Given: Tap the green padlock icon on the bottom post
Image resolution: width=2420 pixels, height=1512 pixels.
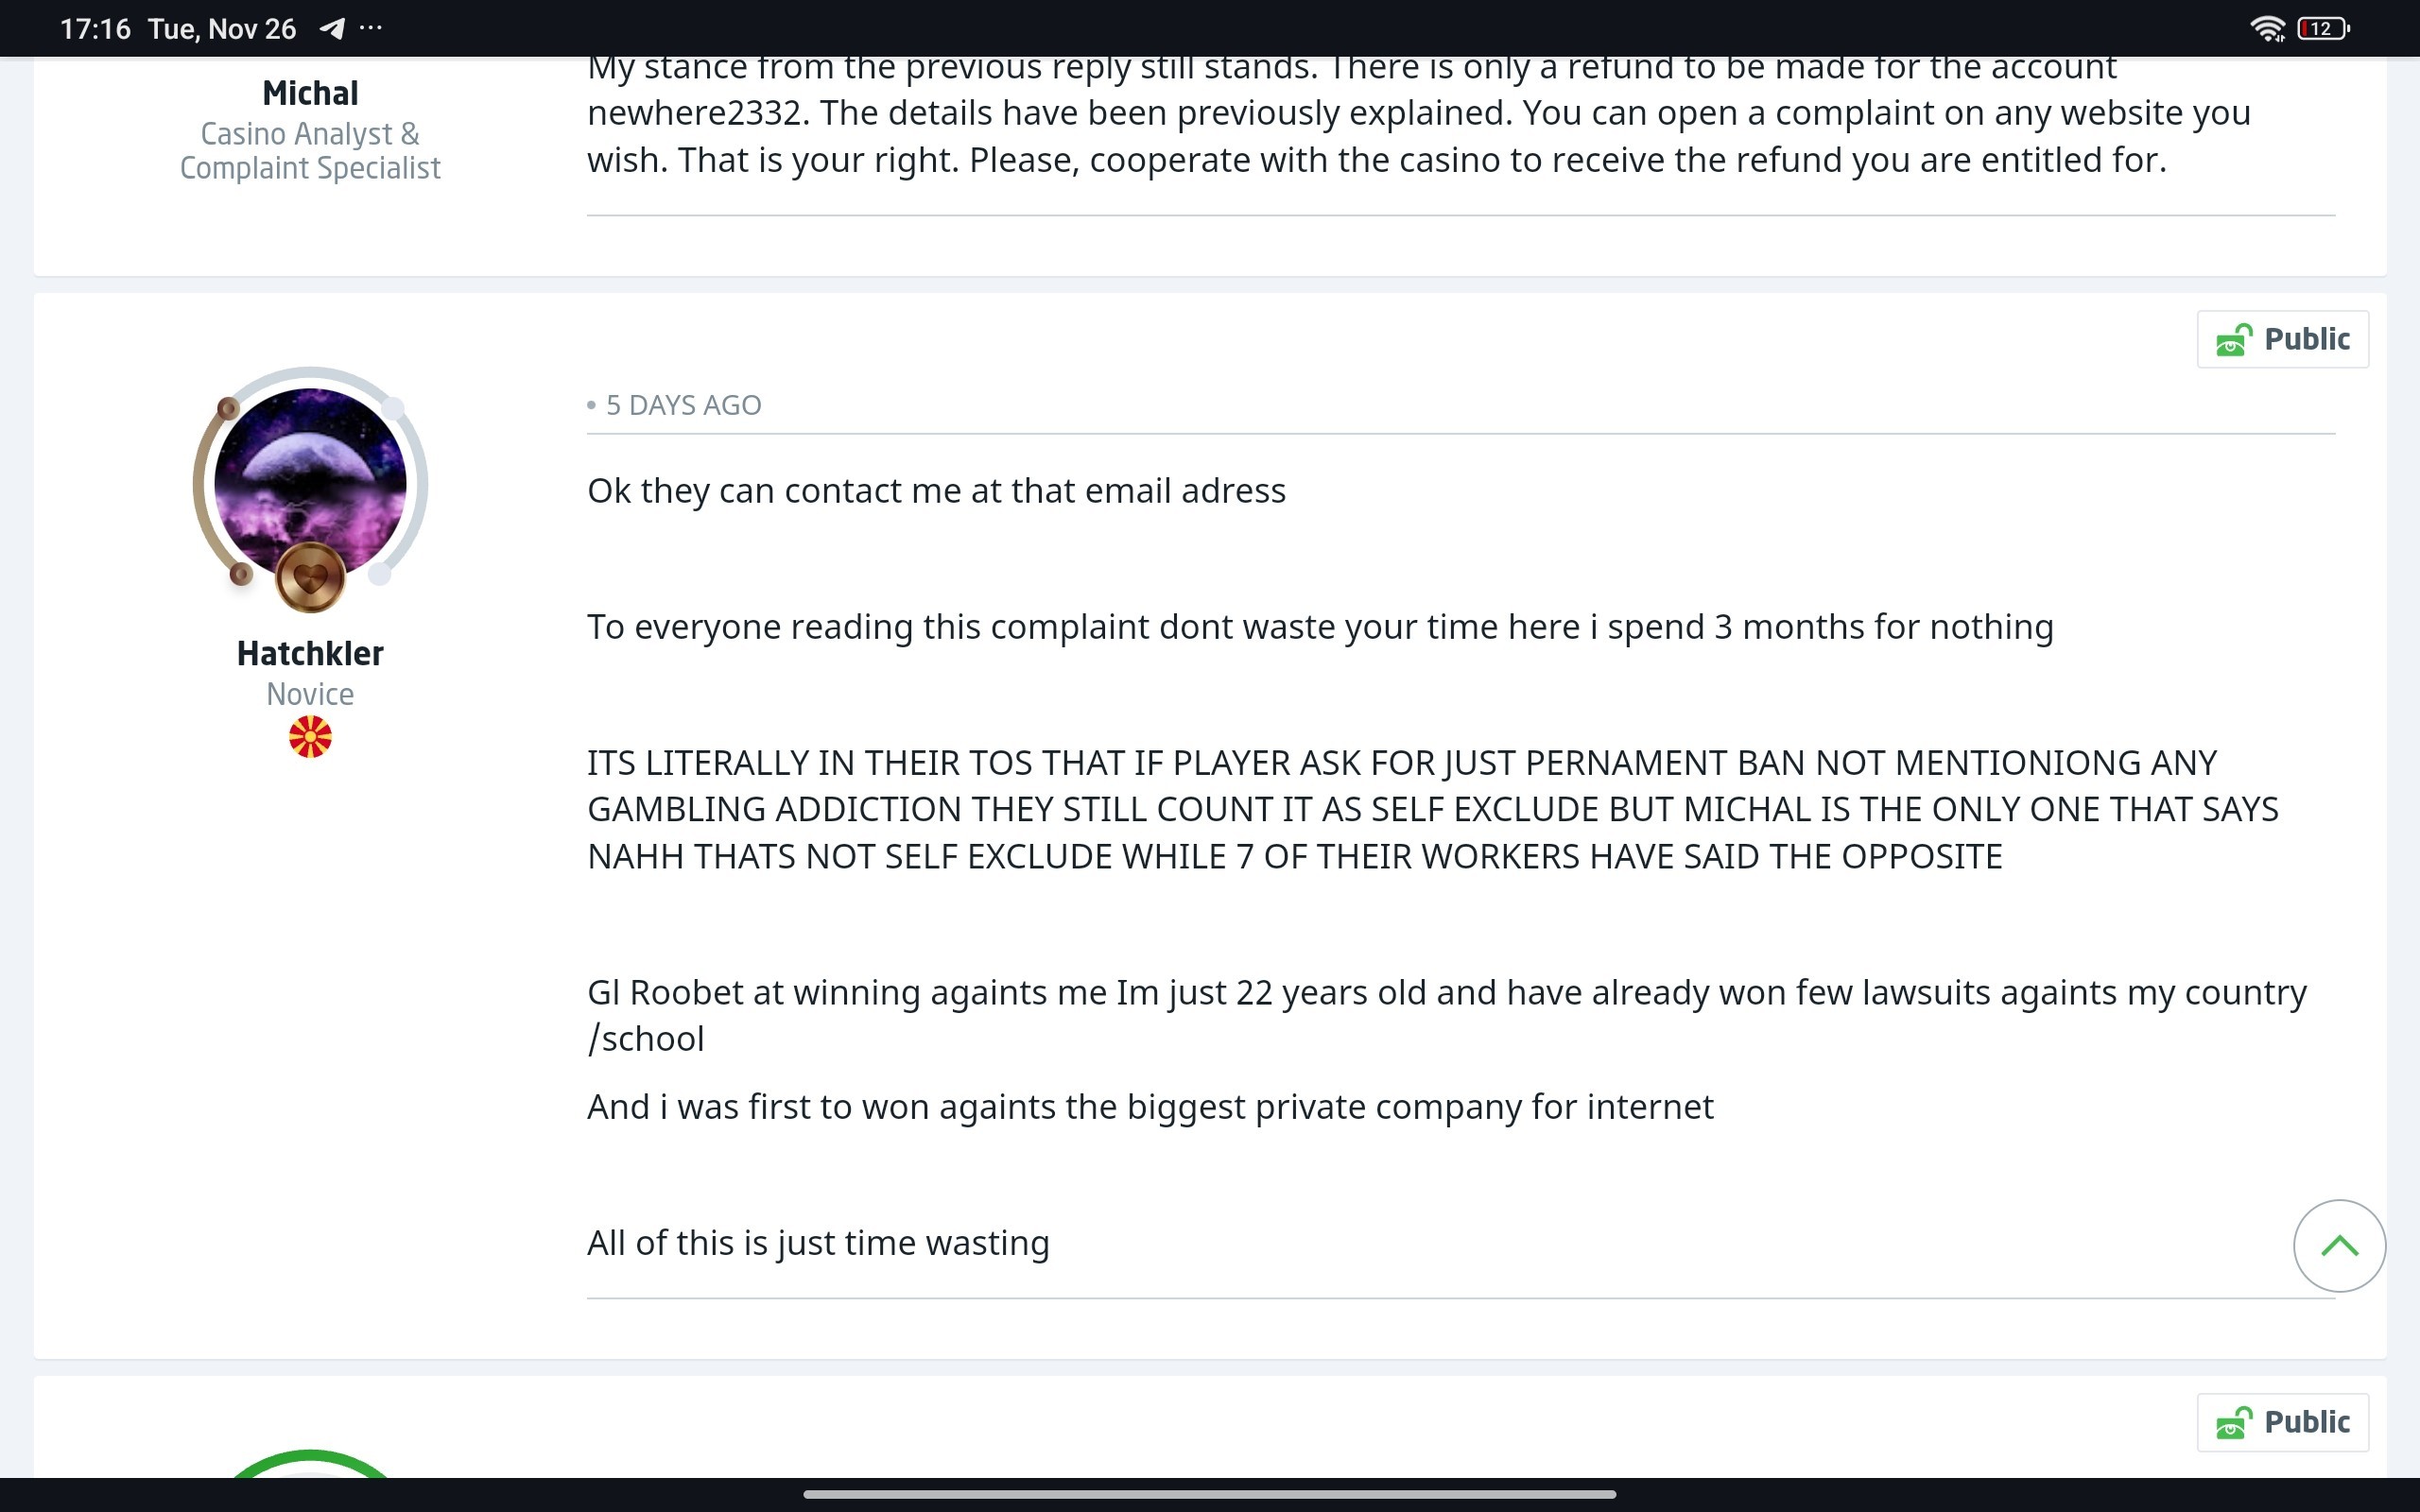Looking at the screenshot, I should tap(2234, 1423).
